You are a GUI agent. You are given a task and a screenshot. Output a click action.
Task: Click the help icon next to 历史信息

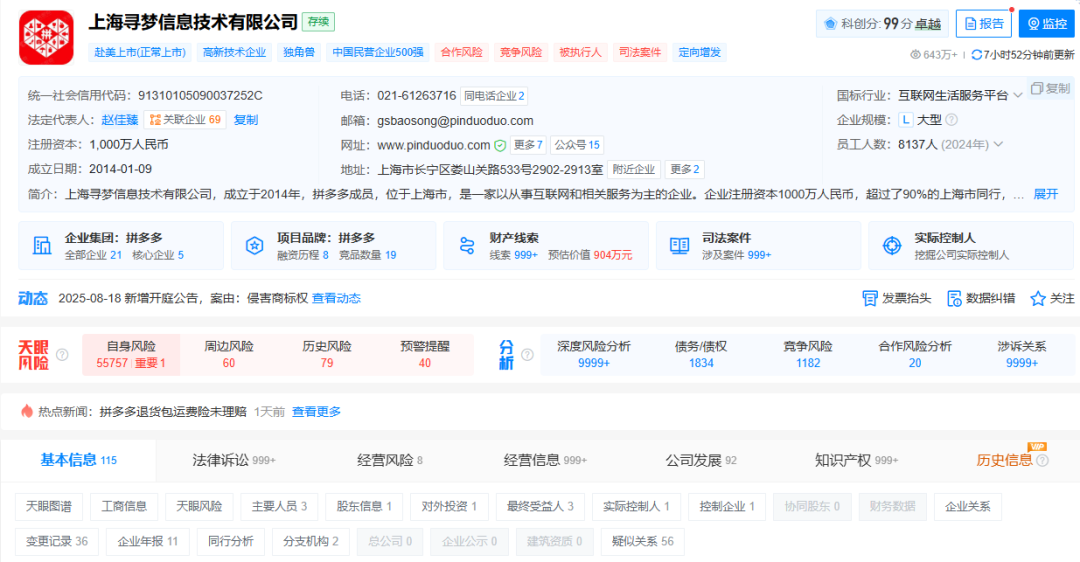[1042, 461]
